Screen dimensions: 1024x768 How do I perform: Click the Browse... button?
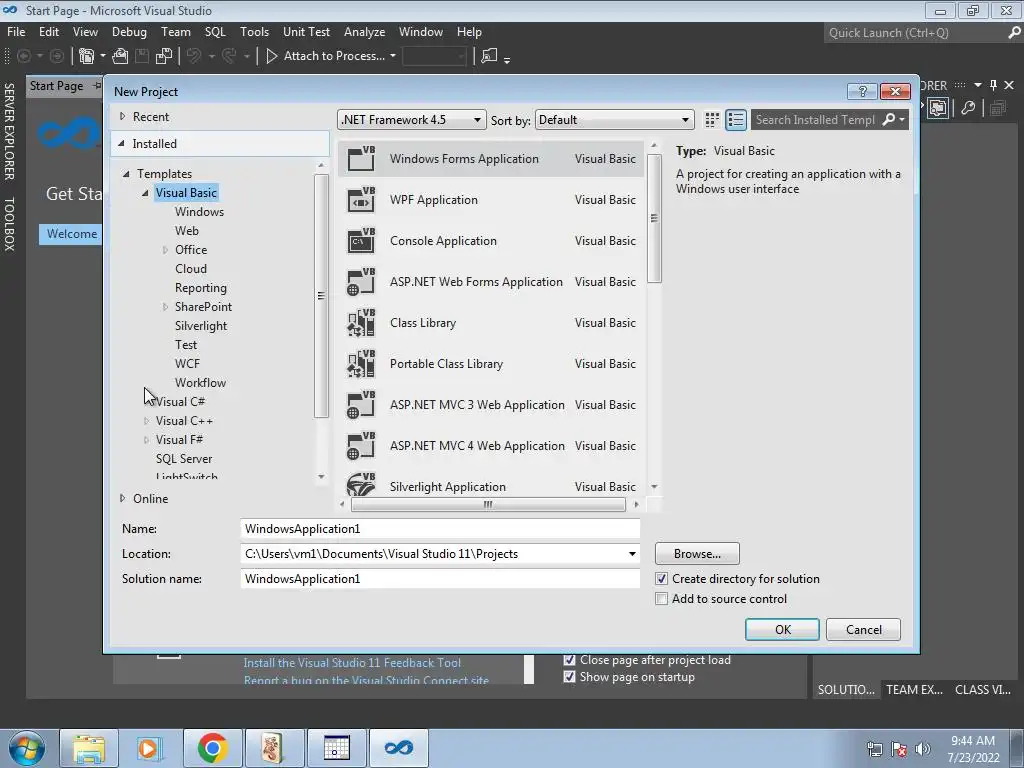697,554
